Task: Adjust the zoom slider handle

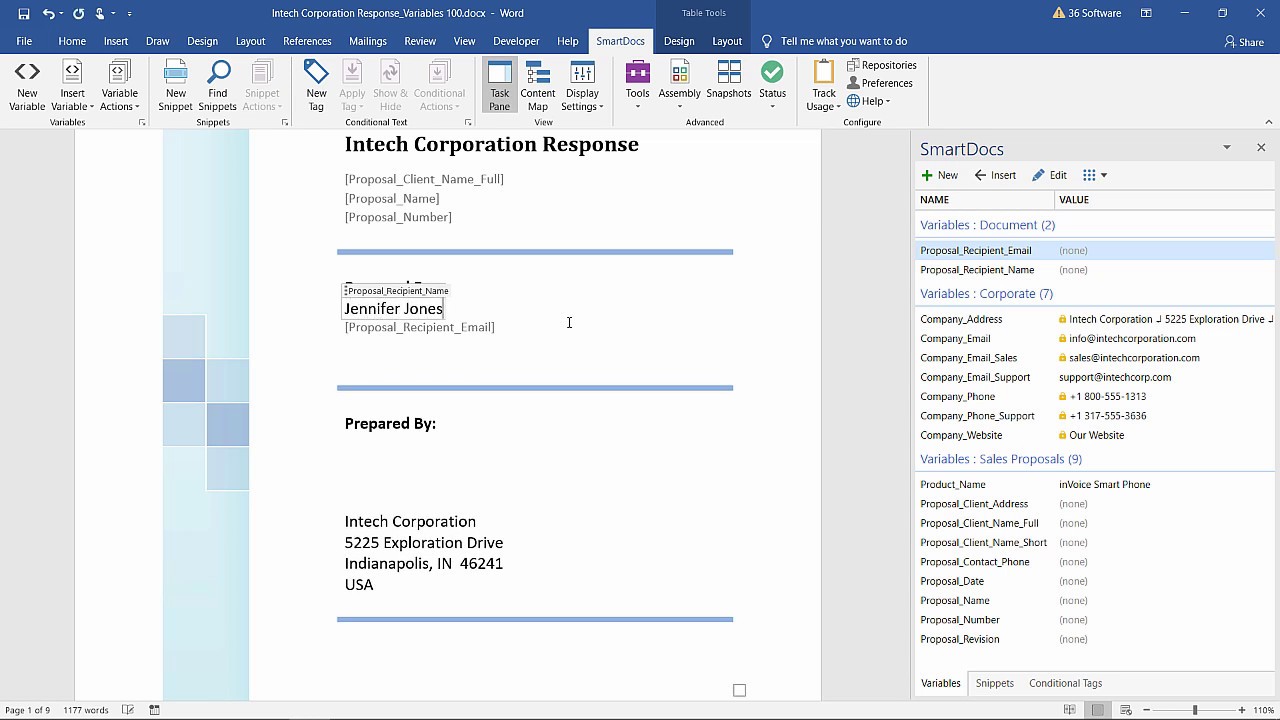Action: (x=1194, y=710)
